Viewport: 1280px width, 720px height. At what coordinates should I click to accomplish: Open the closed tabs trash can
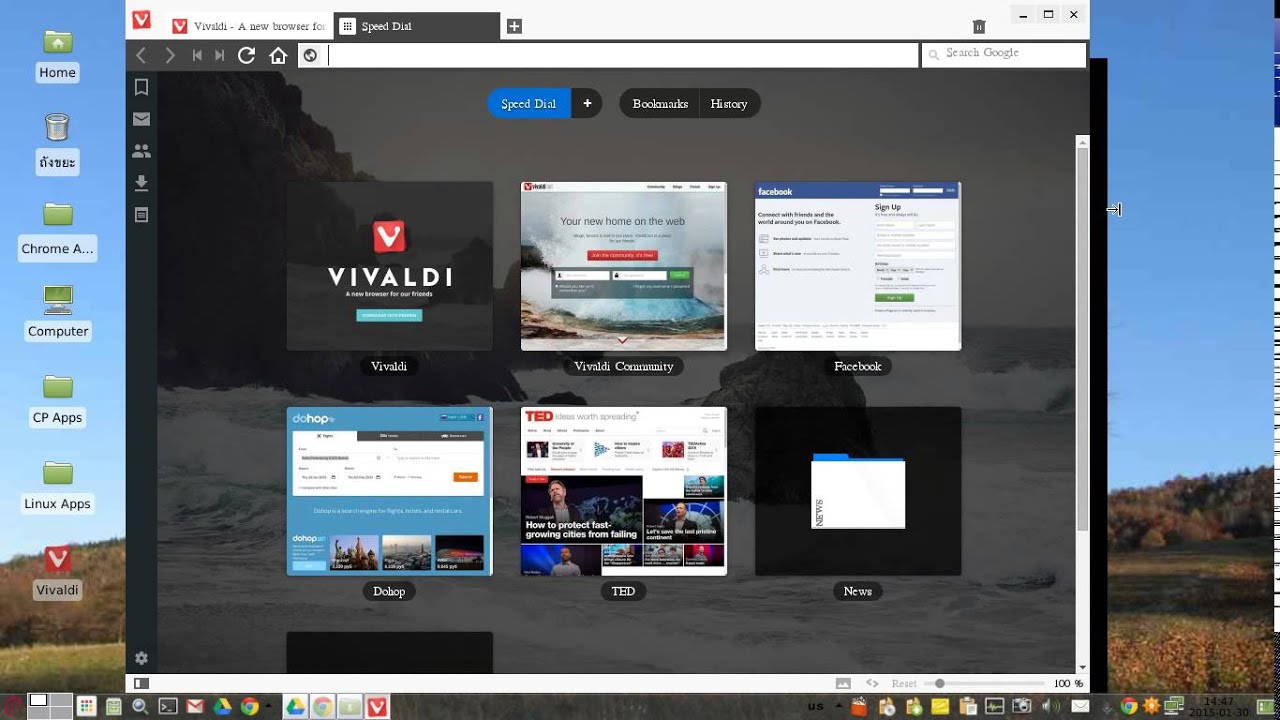pos(979,27)
